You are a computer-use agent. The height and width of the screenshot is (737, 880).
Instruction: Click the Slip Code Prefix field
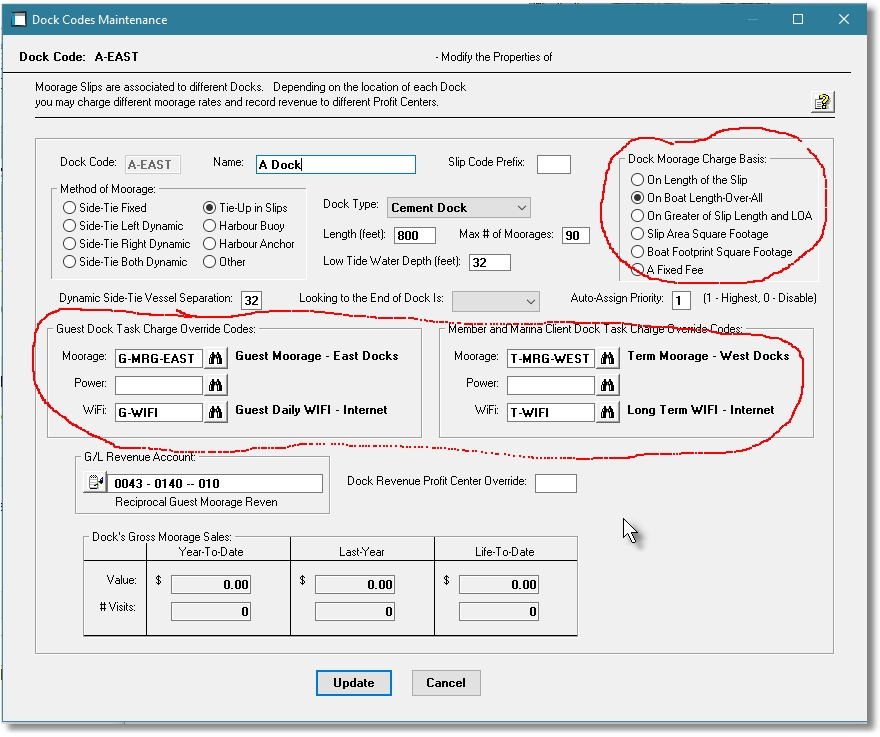tap(554, 164)
